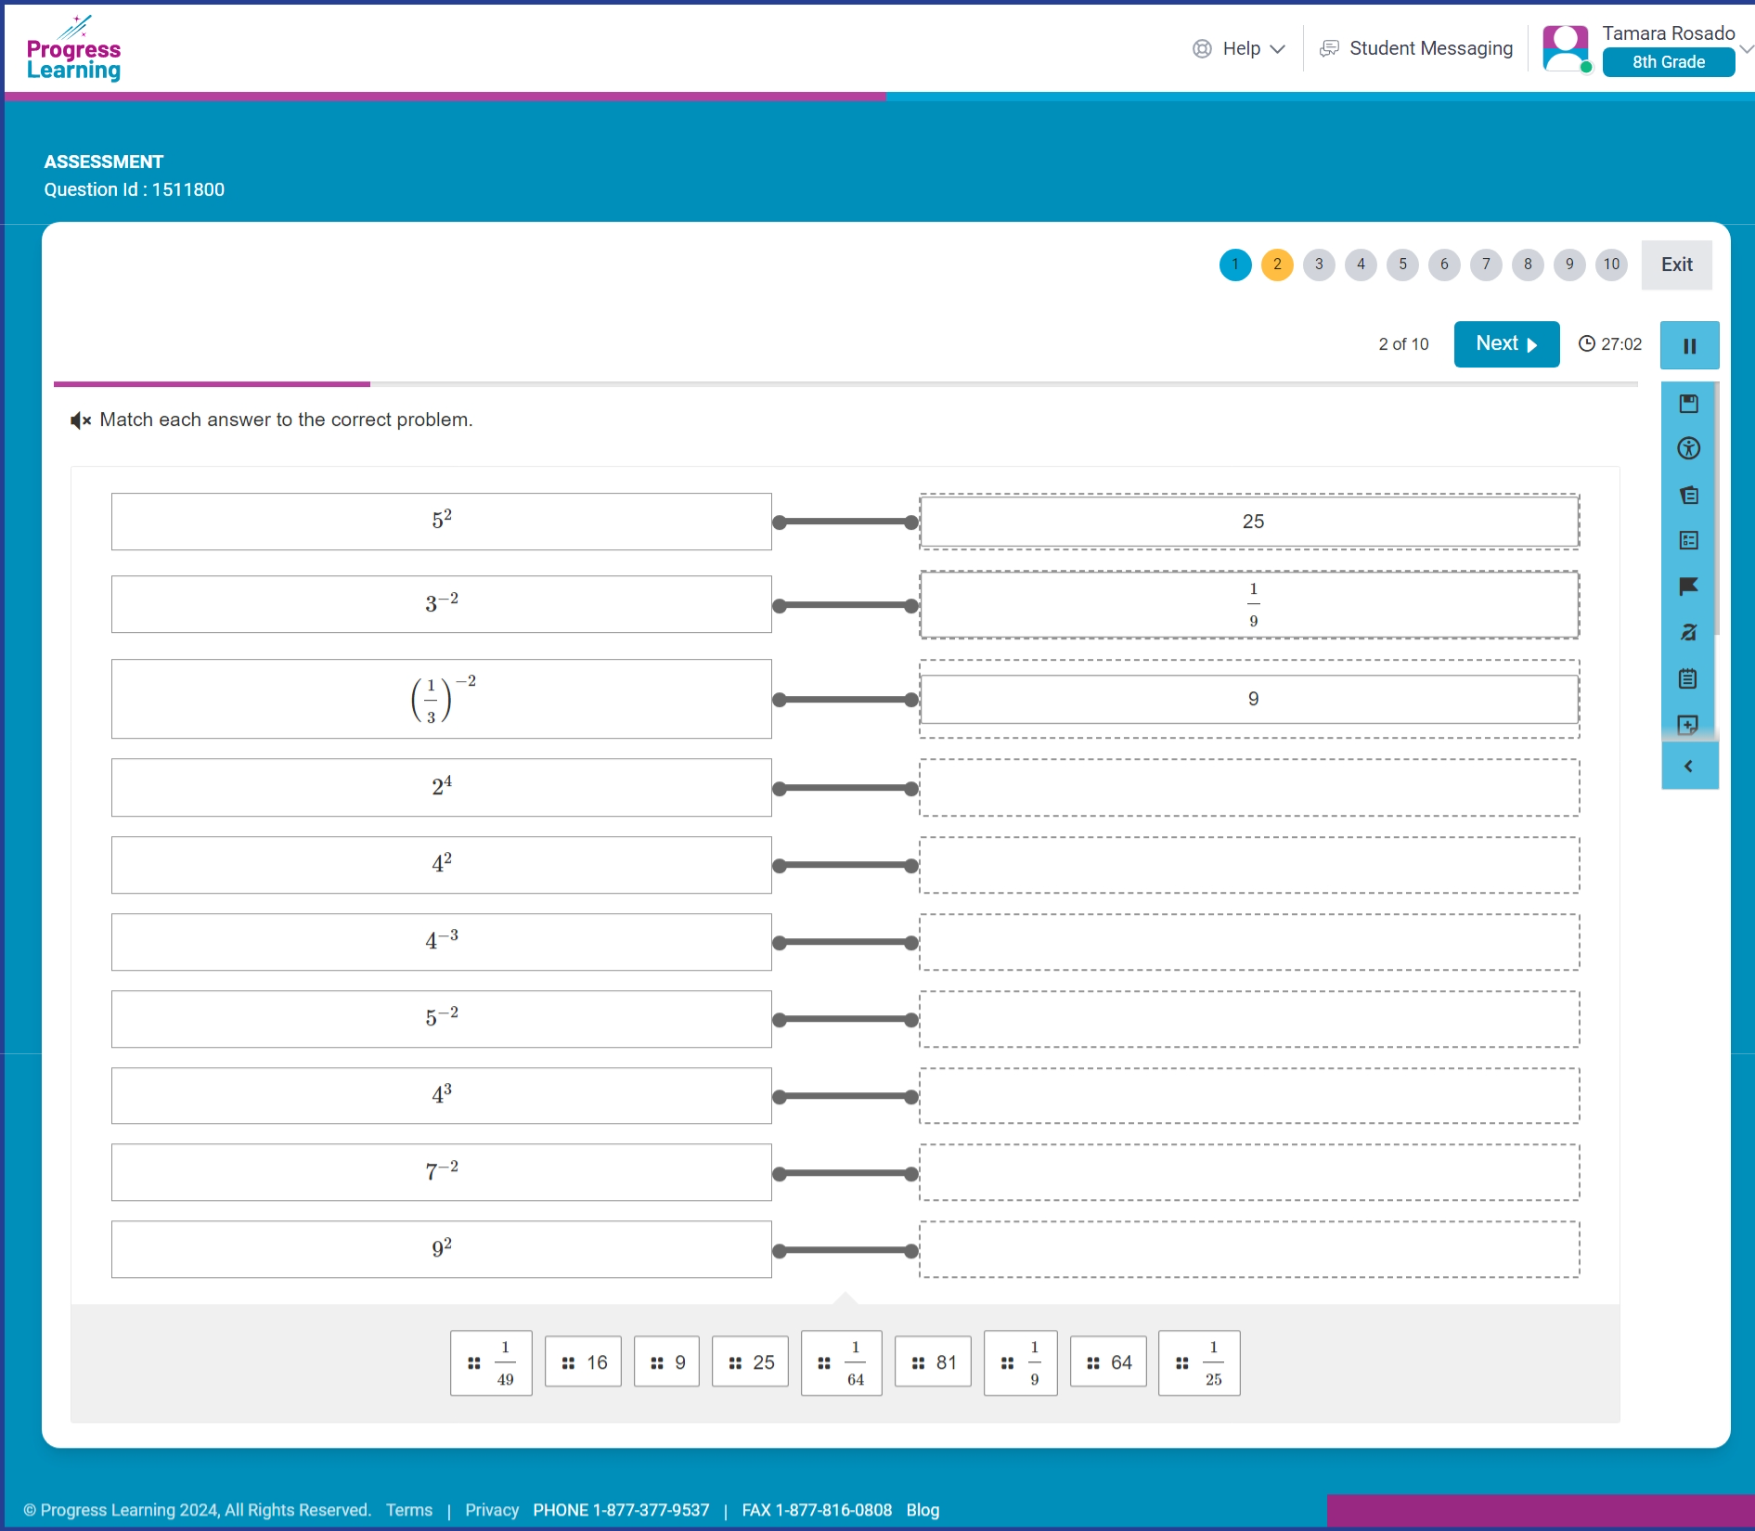Go to question 1 bubble
Screen dimensions: 1755x1531
pos(1235,265)
